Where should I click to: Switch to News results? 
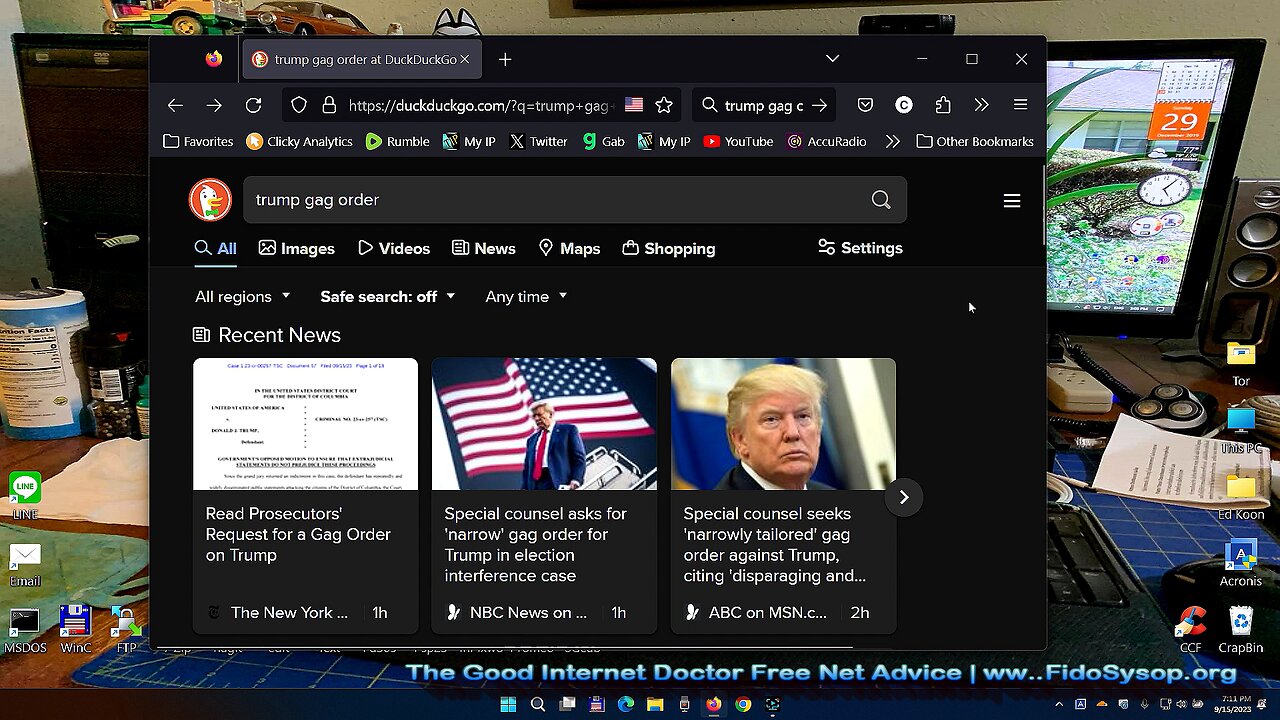tap(484, 248)
